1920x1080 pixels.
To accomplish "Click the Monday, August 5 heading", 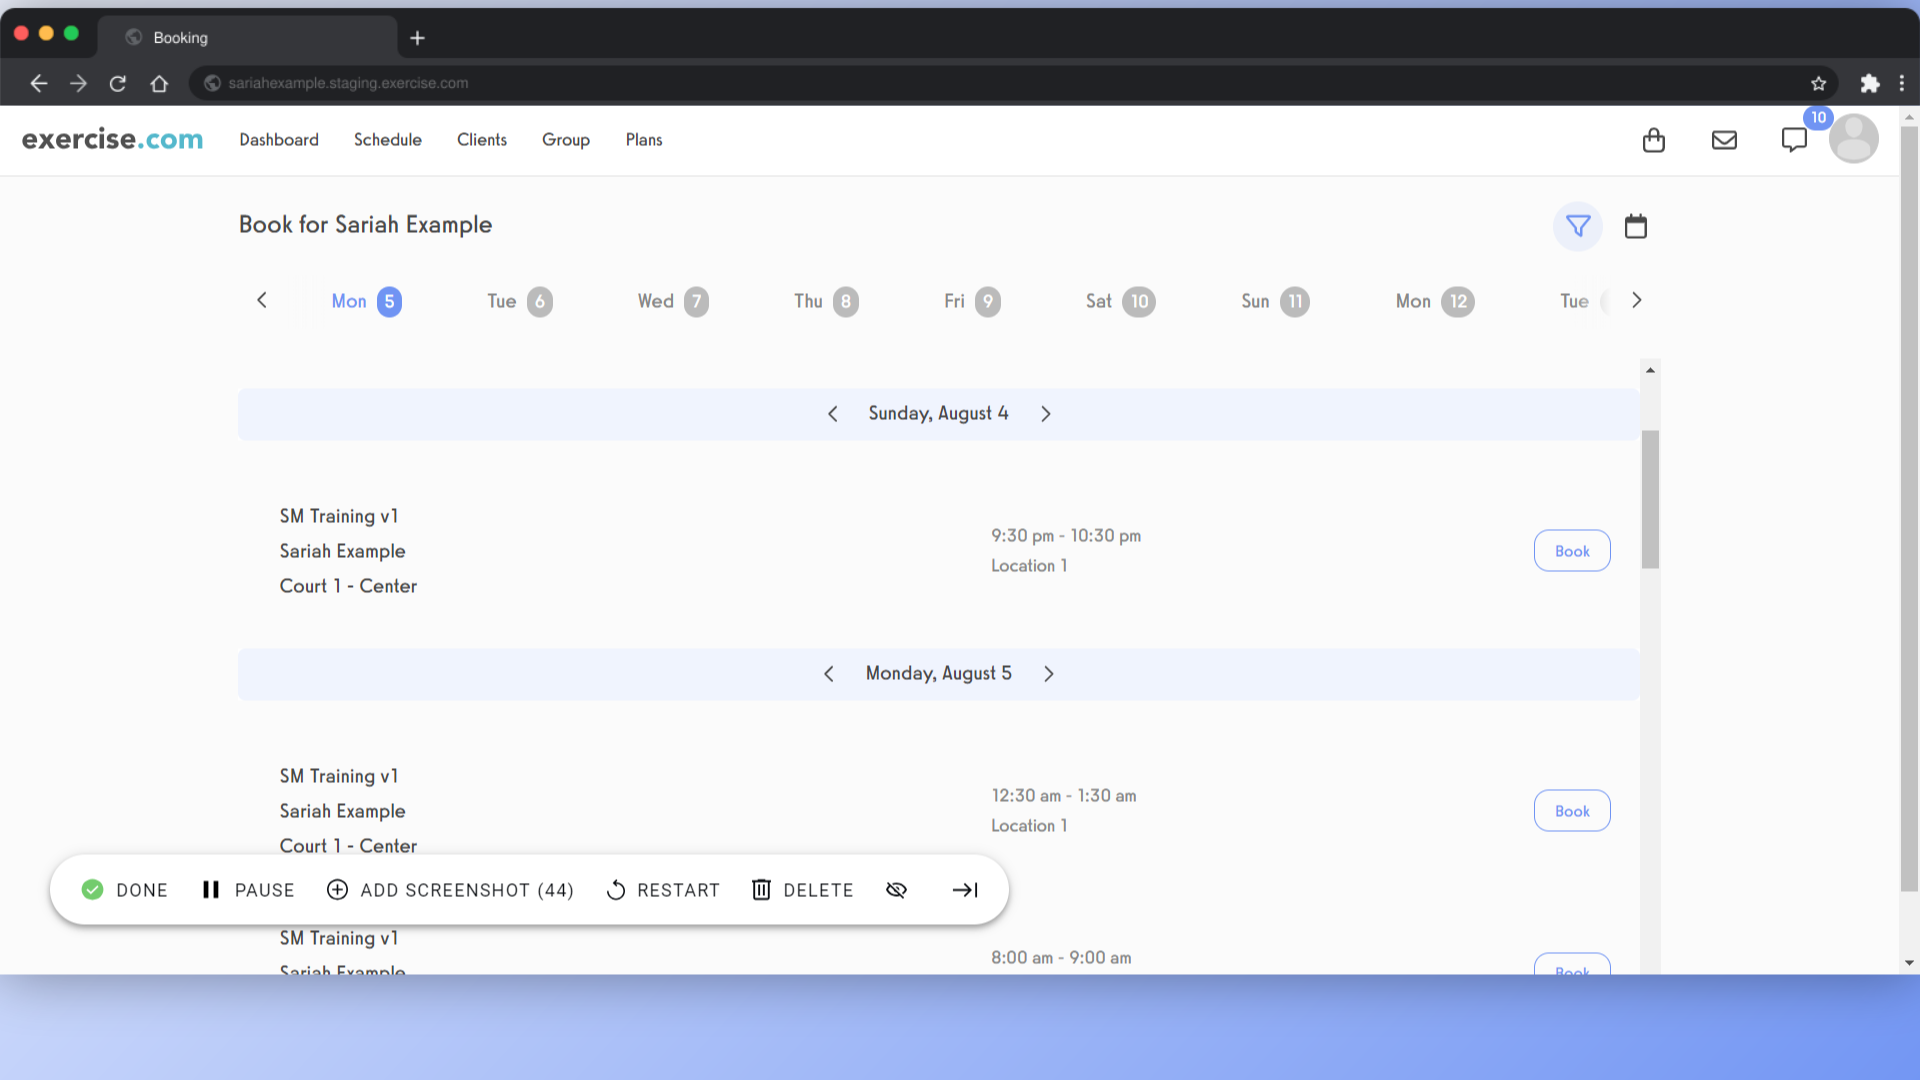I will pyautogui.click(x=939, y=674).
